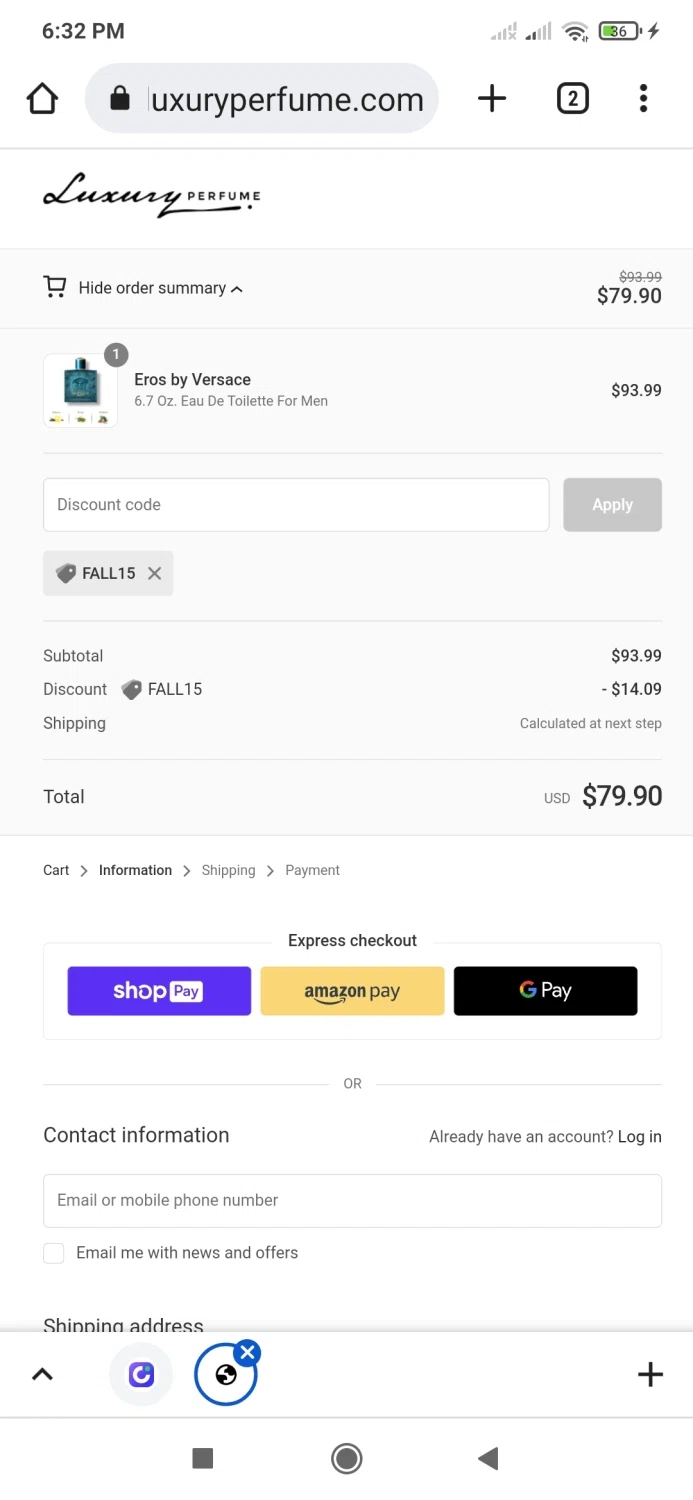Close the globe tab in bottom bar
The width and height of the screenshot is (693, 1500).
(247, 1353)
